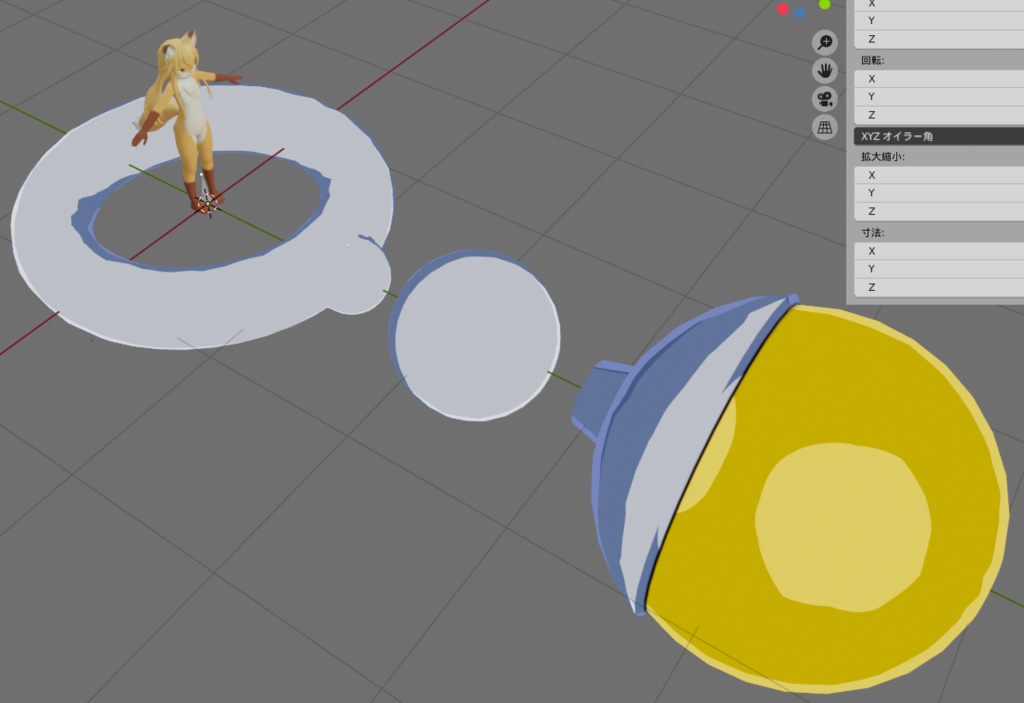This screenshot has width=1024, height=703.
Task: Click the Z field under 拡大縮小
Action: (x=939, y=212)
